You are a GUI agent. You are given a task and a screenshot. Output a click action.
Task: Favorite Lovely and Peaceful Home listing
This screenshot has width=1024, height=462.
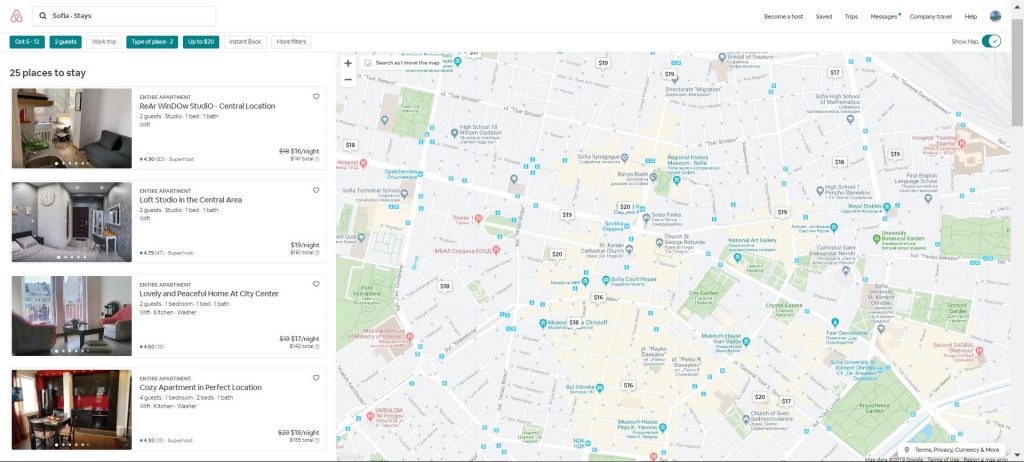pos(316,284)
